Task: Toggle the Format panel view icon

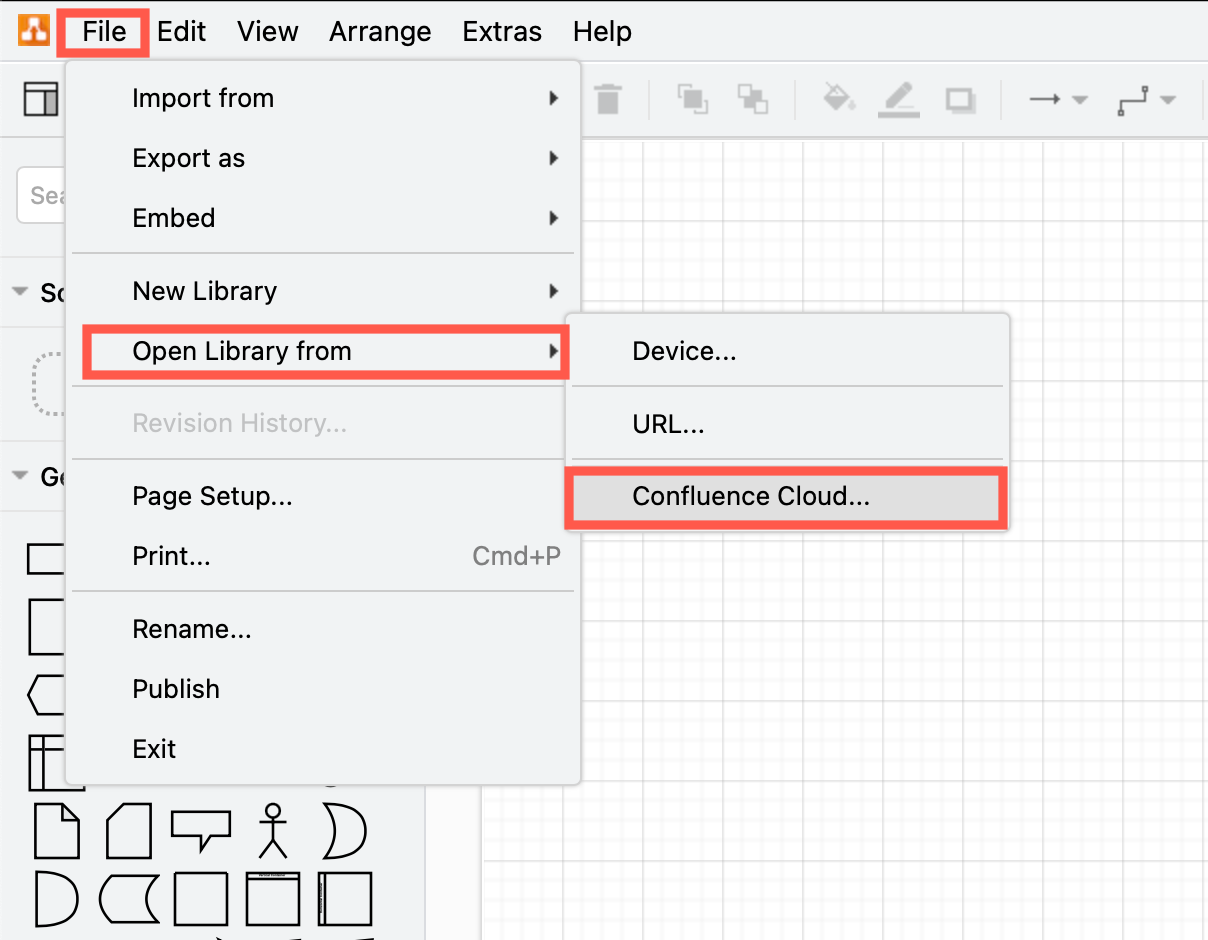Action: click(39, 99)
